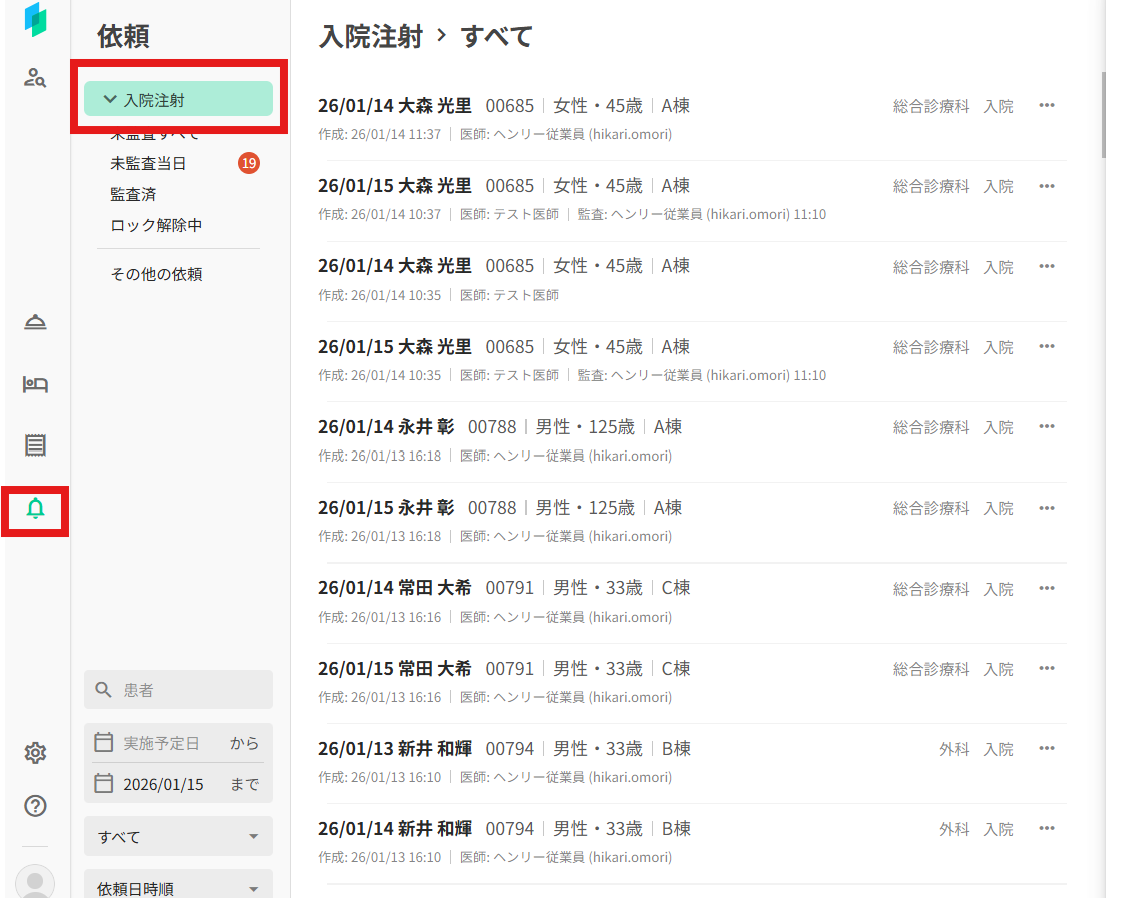Screen dimensions: 1131x898
Task: Open the settings gear icon
Action: click(x=35, y=753)
